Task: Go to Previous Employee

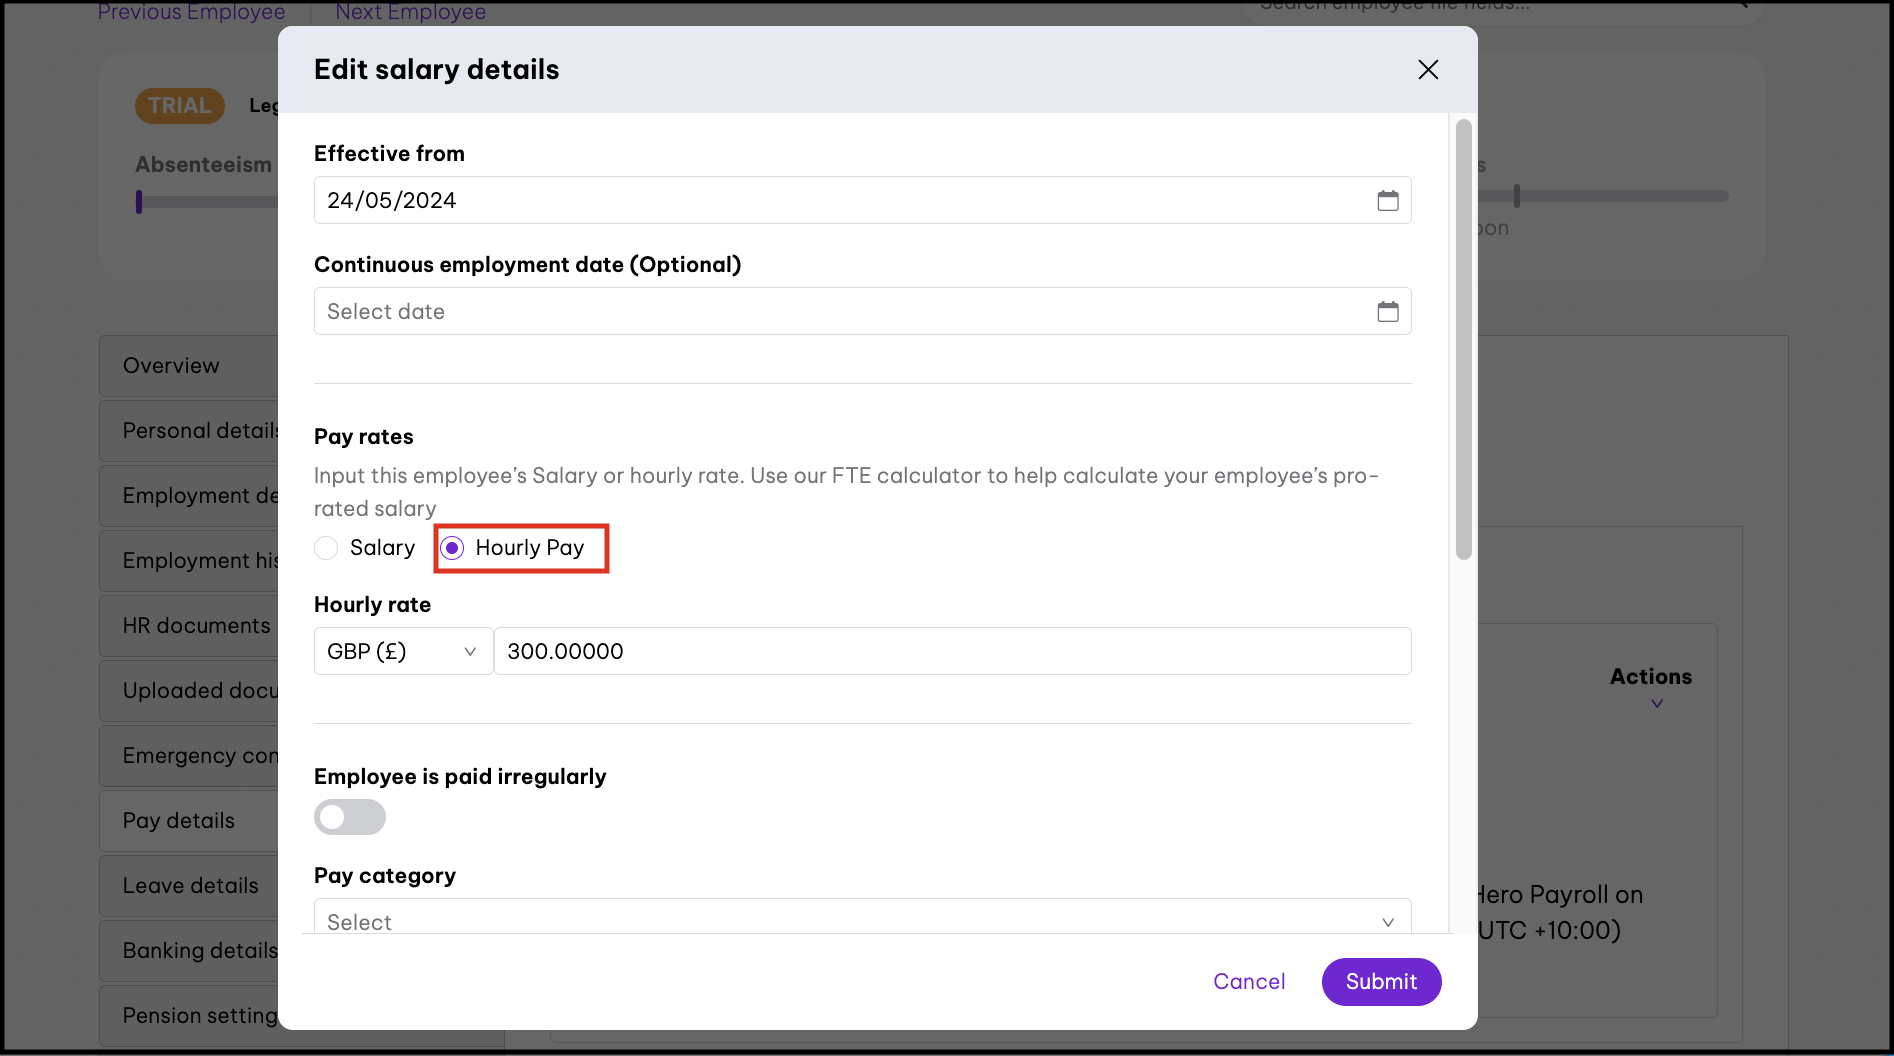Action: [191, 12]
